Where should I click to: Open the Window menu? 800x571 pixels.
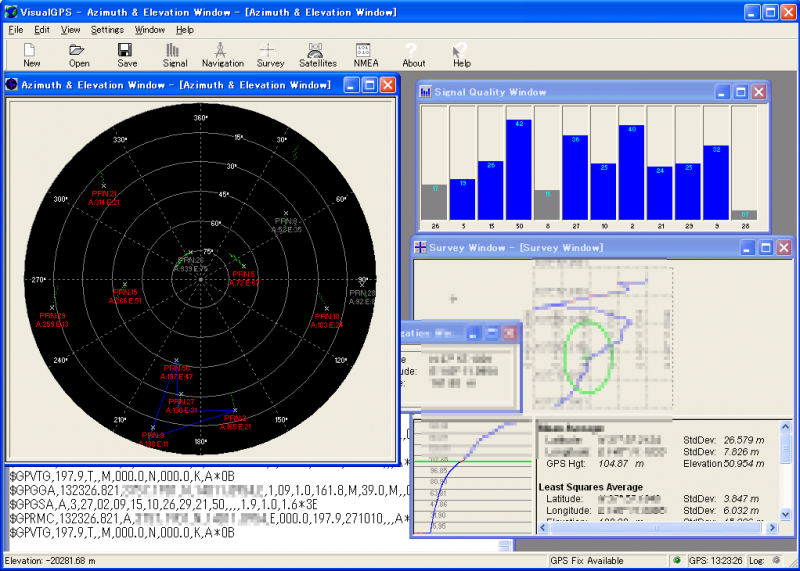150,30
